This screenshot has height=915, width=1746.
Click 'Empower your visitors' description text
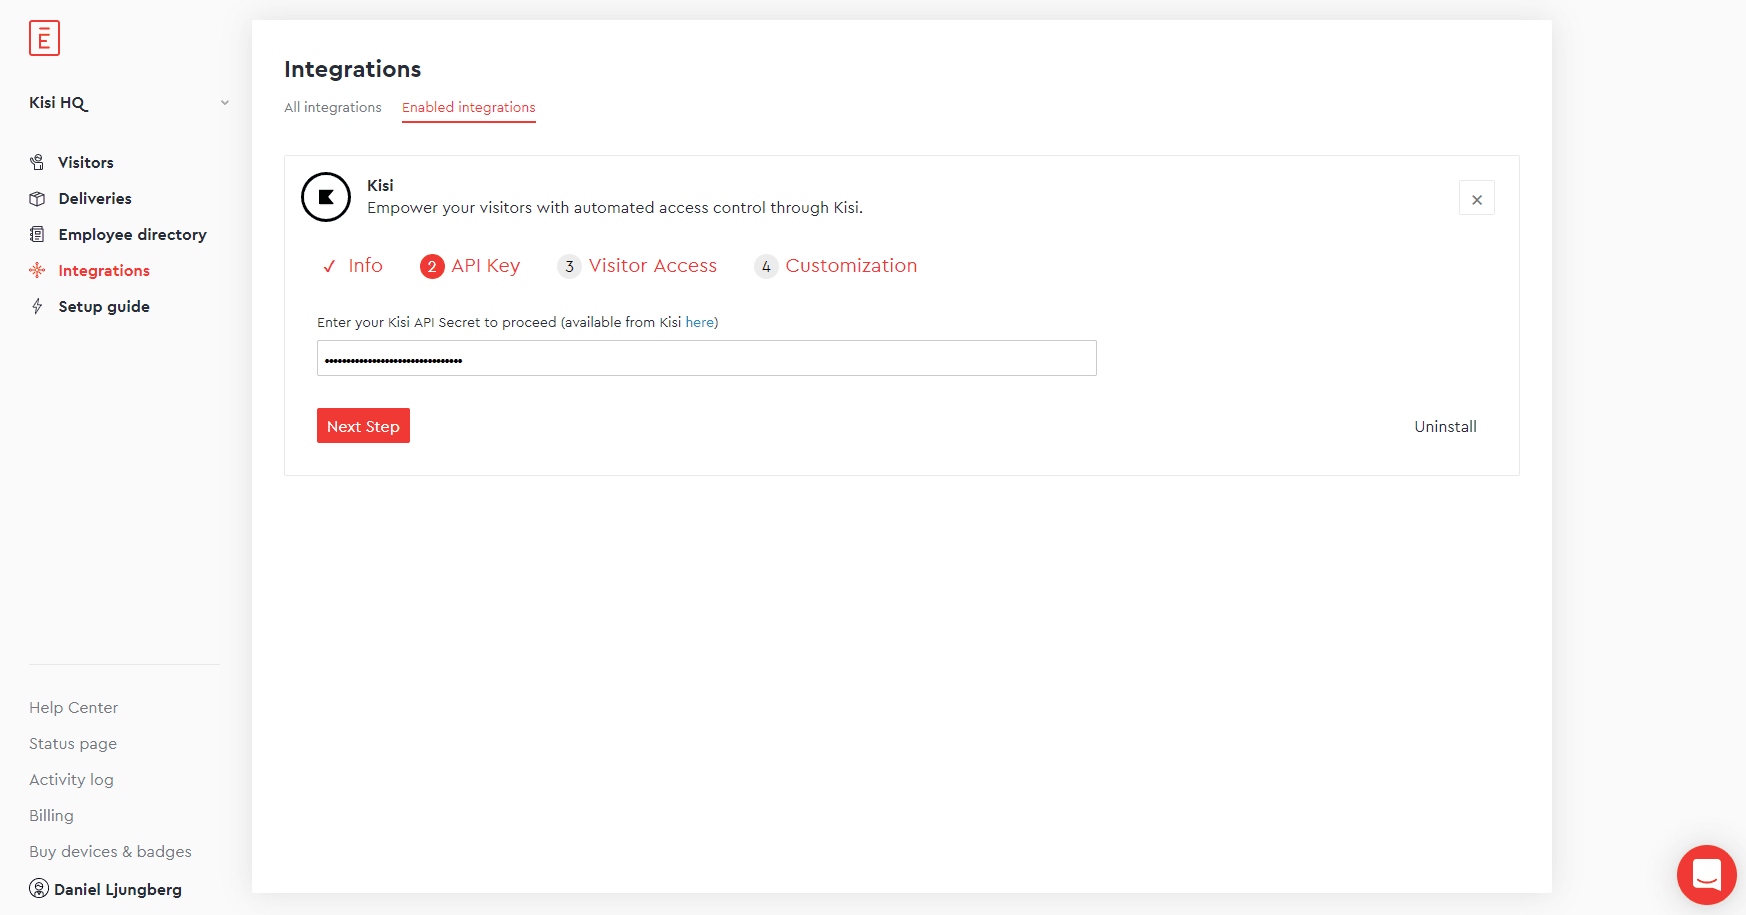(x=615, y=207)
